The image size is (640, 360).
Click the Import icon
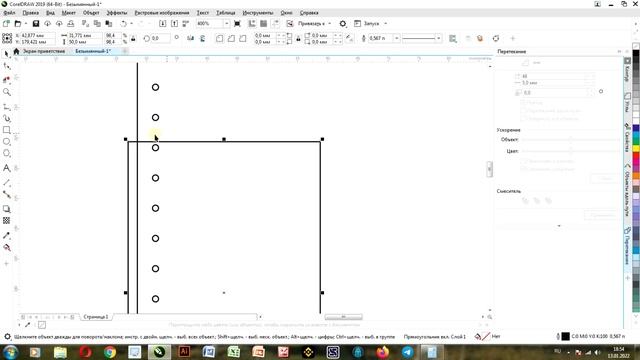coord(162,24)
